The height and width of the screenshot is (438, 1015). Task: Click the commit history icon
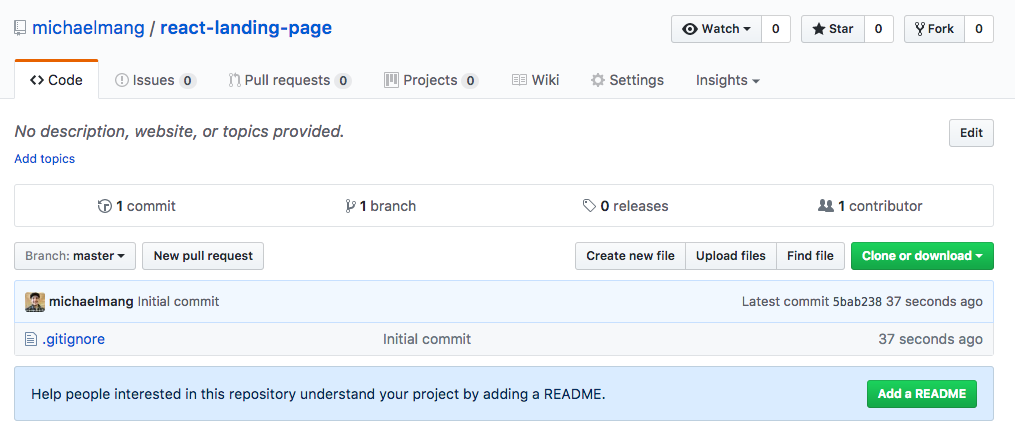click(104, 206)
